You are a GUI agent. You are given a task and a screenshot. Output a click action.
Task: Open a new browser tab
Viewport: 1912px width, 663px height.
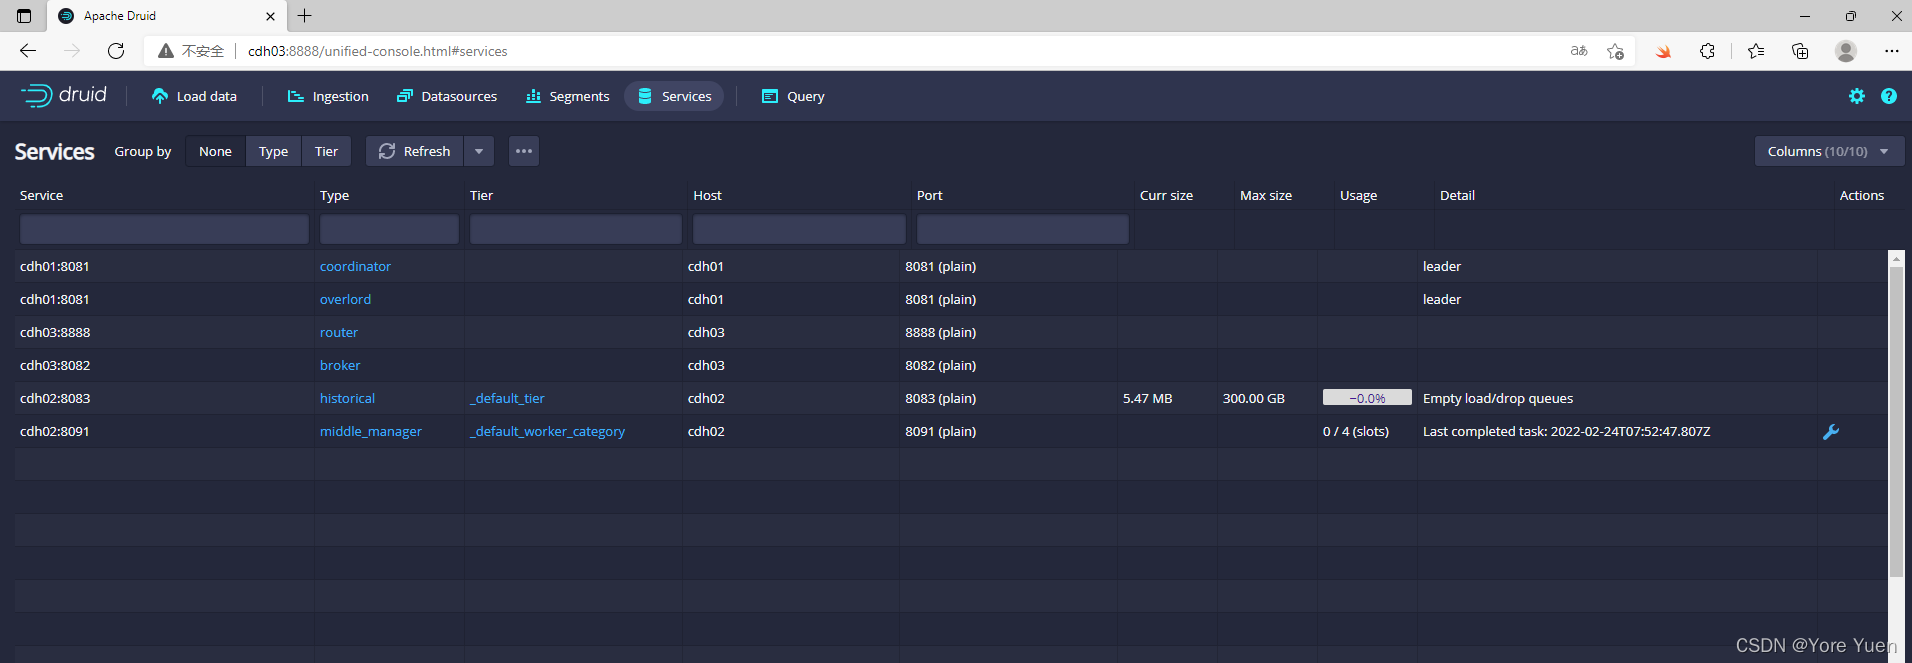(x=305, y=15)
